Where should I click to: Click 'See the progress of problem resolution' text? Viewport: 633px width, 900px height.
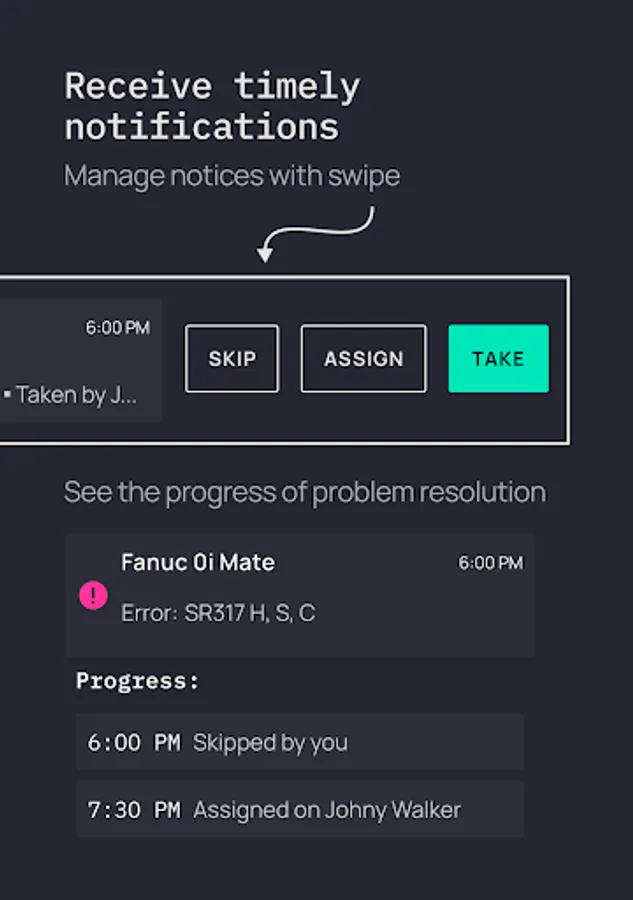point(305,492)
